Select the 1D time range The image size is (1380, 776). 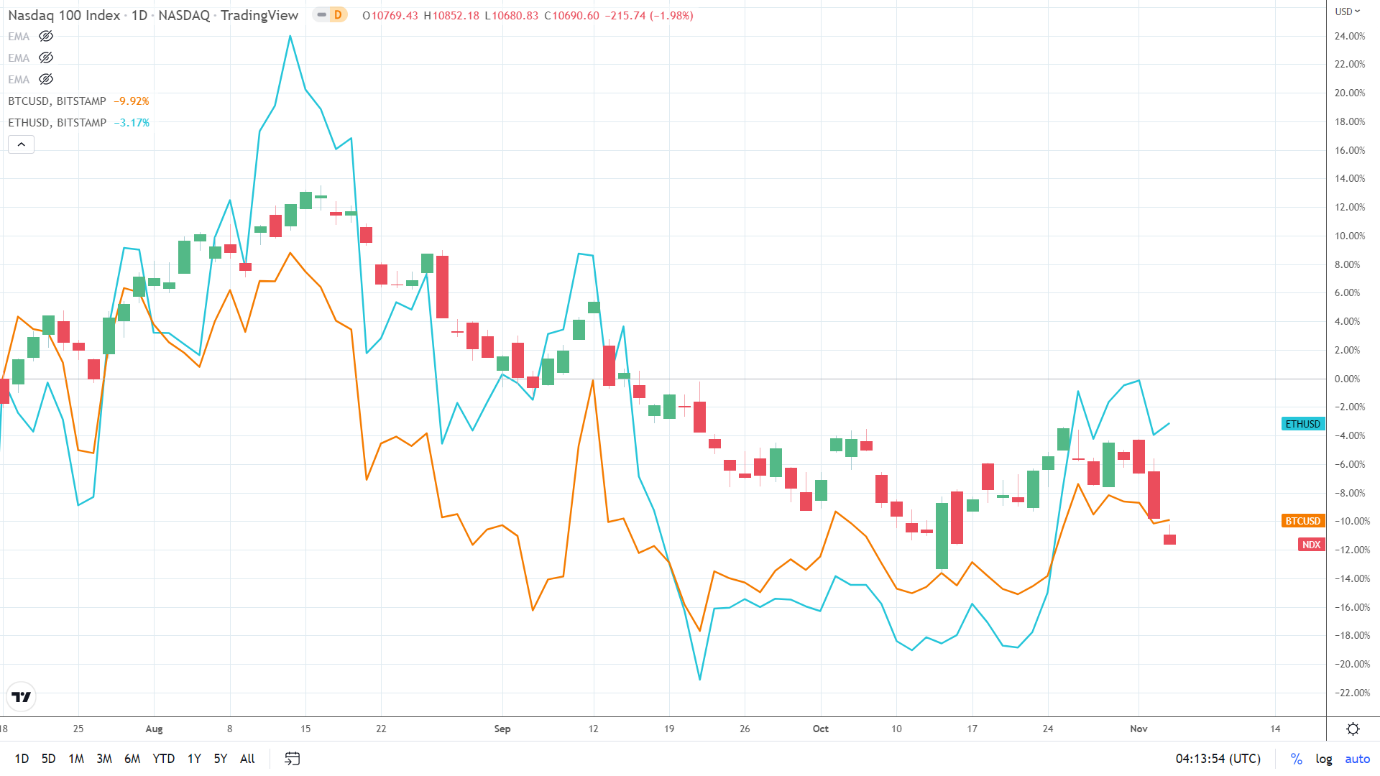pos(21,759)
